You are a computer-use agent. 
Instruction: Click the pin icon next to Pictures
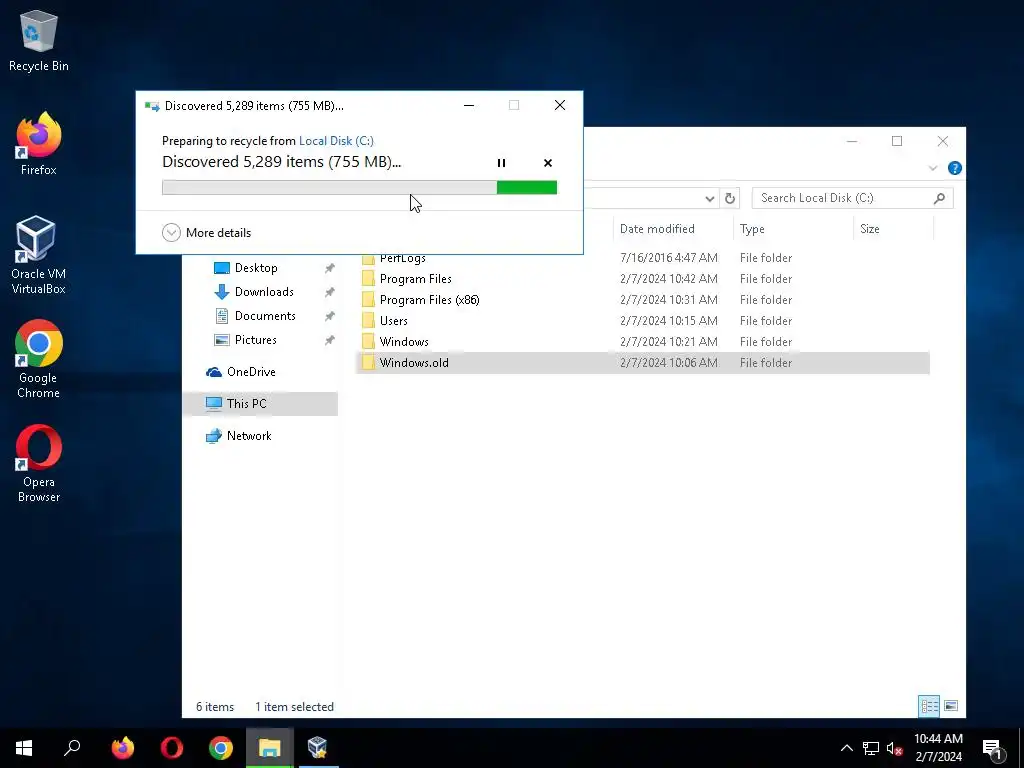330,340
